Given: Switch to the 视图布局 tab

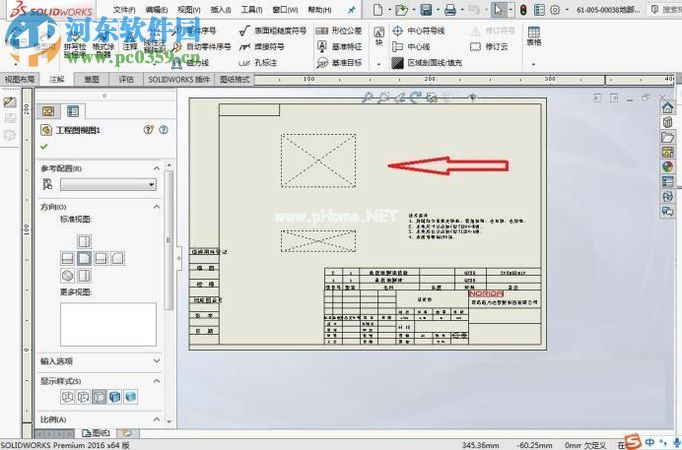Looking at the screenshot, I should pos(19,80).
